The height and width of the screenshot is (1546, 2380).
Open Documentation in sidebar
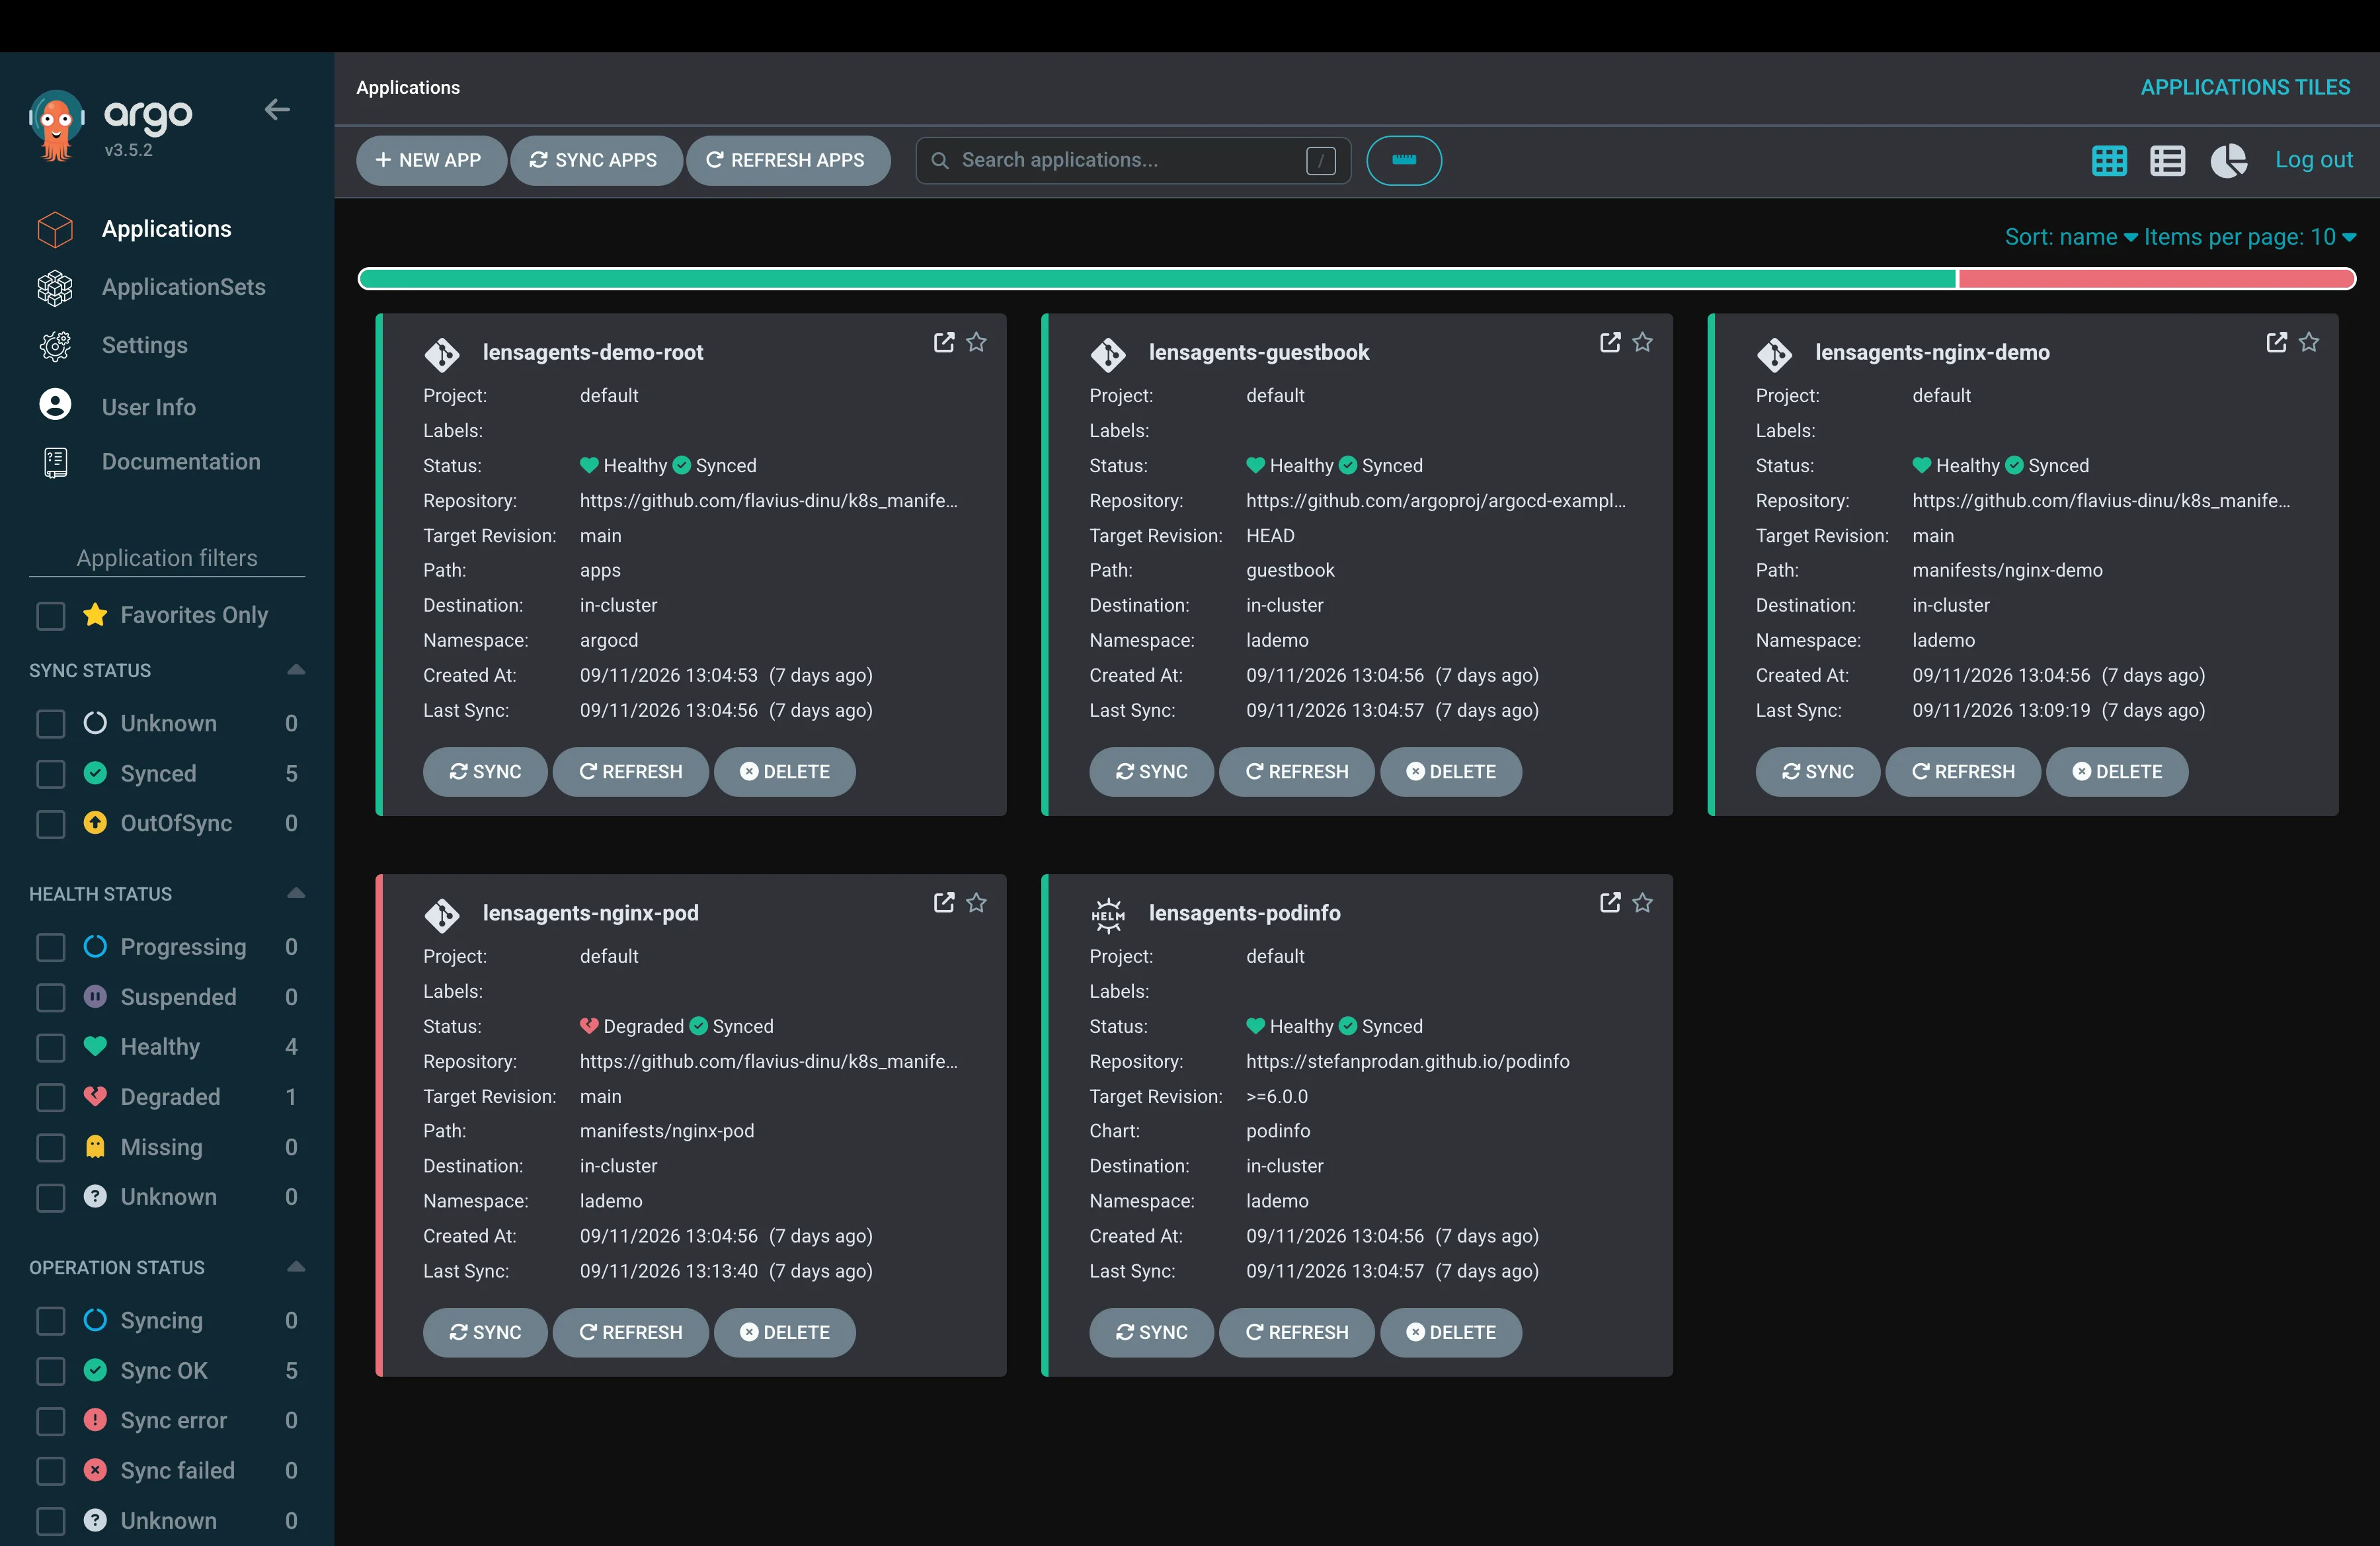(181, 462)
